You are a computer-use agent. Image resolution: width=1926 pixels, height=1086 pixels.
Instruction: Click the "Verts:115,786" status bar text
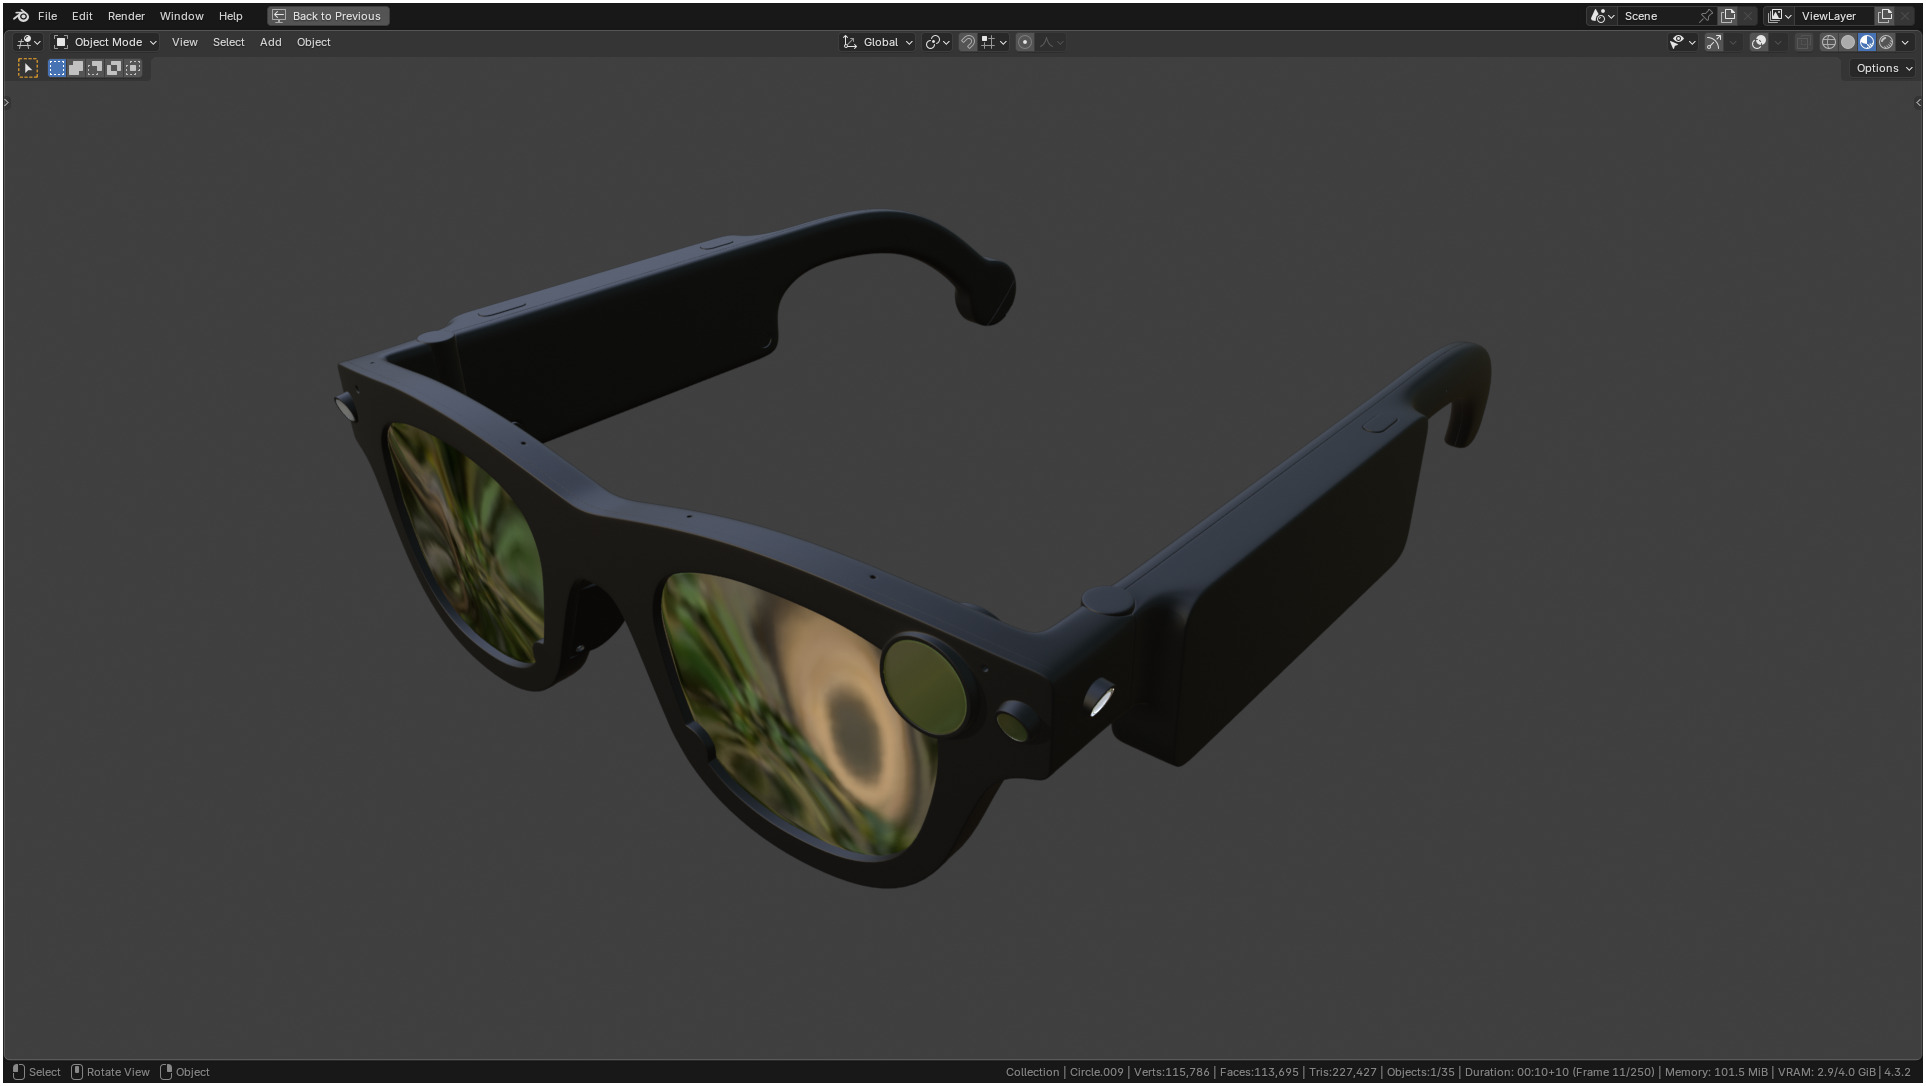pos(1171,1072)
